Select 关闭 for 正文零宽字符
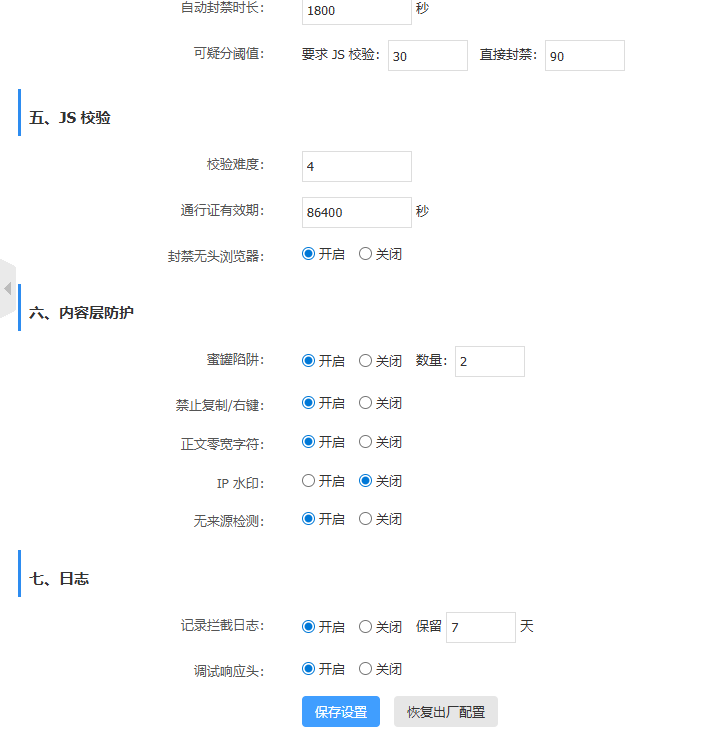The width and height of the screenshot is (724, 738). (365, 441)
